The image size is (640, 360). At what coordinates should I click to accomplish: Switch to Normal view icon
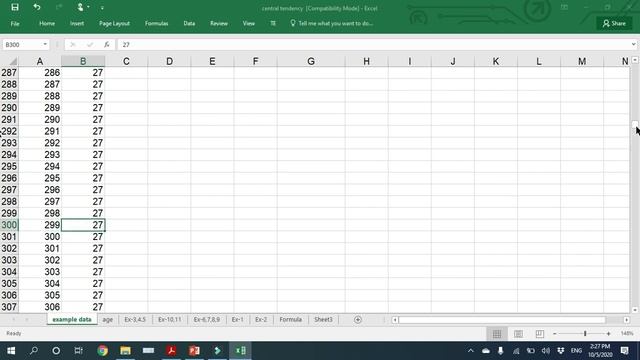click(x=497, y=334)
